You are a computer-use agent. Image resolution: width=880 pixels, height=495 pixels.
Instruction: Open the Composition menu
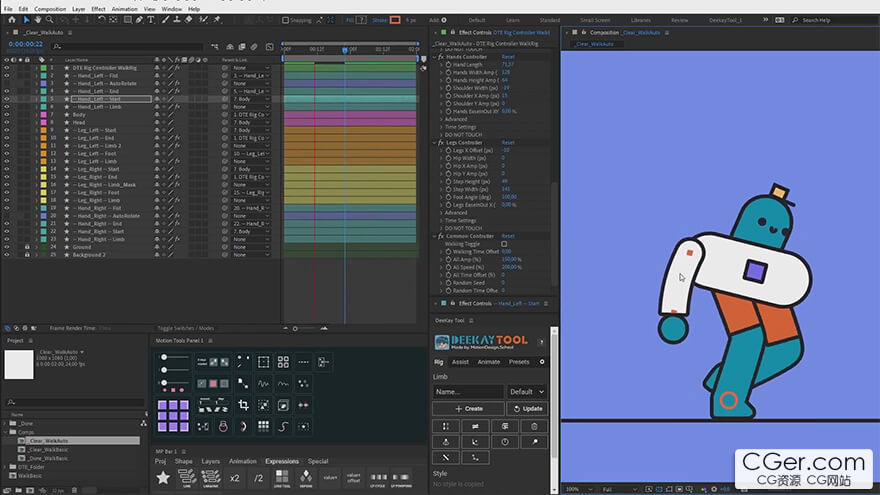pos(50,9)
